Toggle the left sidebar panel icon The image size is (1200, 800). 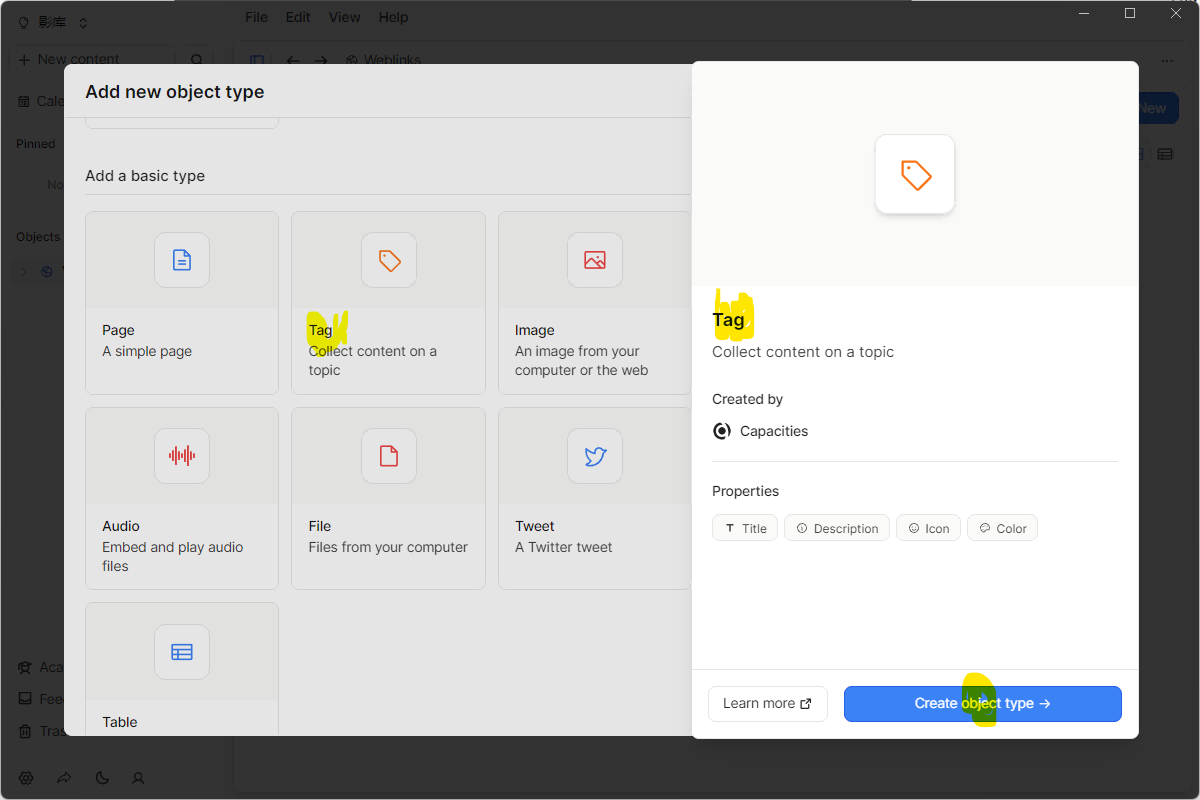(x=257, y=60)
